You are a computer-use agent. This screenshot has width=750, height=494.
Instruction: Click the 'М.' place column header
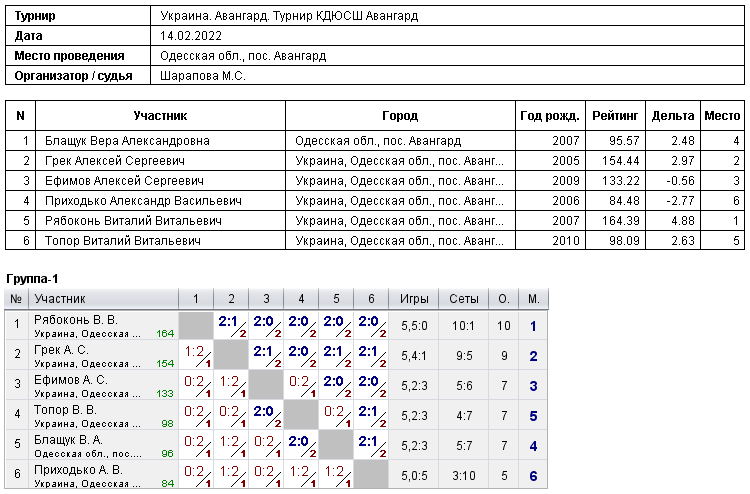534,299
